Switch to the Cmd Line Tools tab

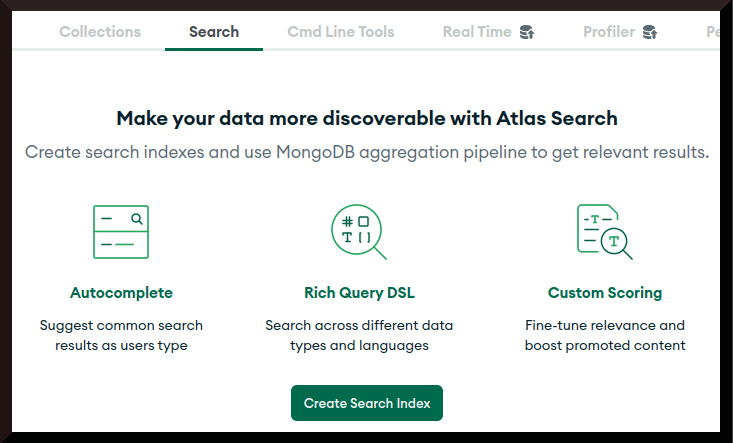click(x=340, y=32)
